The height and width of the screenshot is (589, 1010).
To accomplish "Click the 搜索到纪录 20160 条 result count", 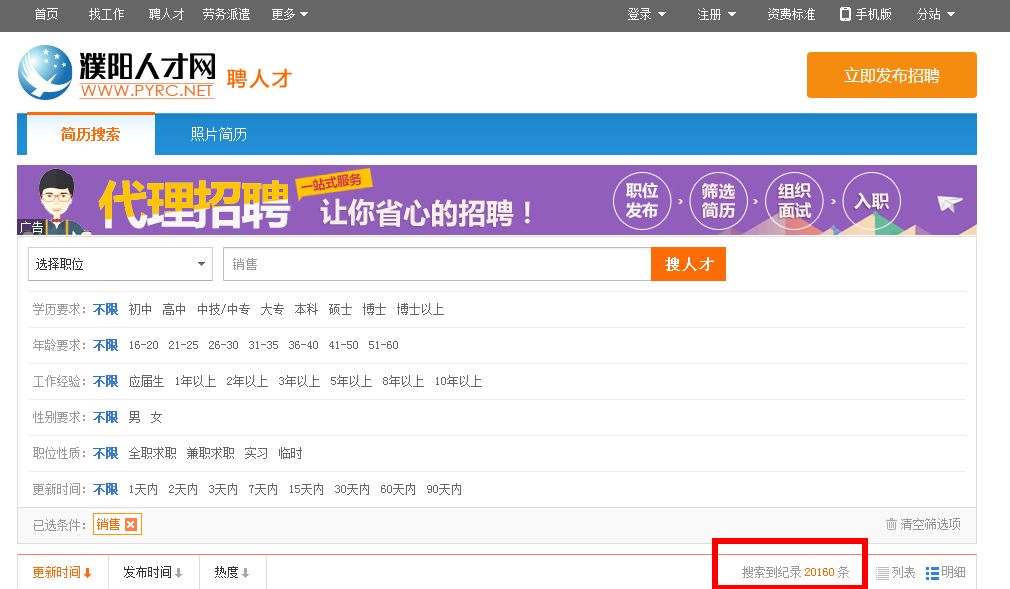I will coord(796,572).
